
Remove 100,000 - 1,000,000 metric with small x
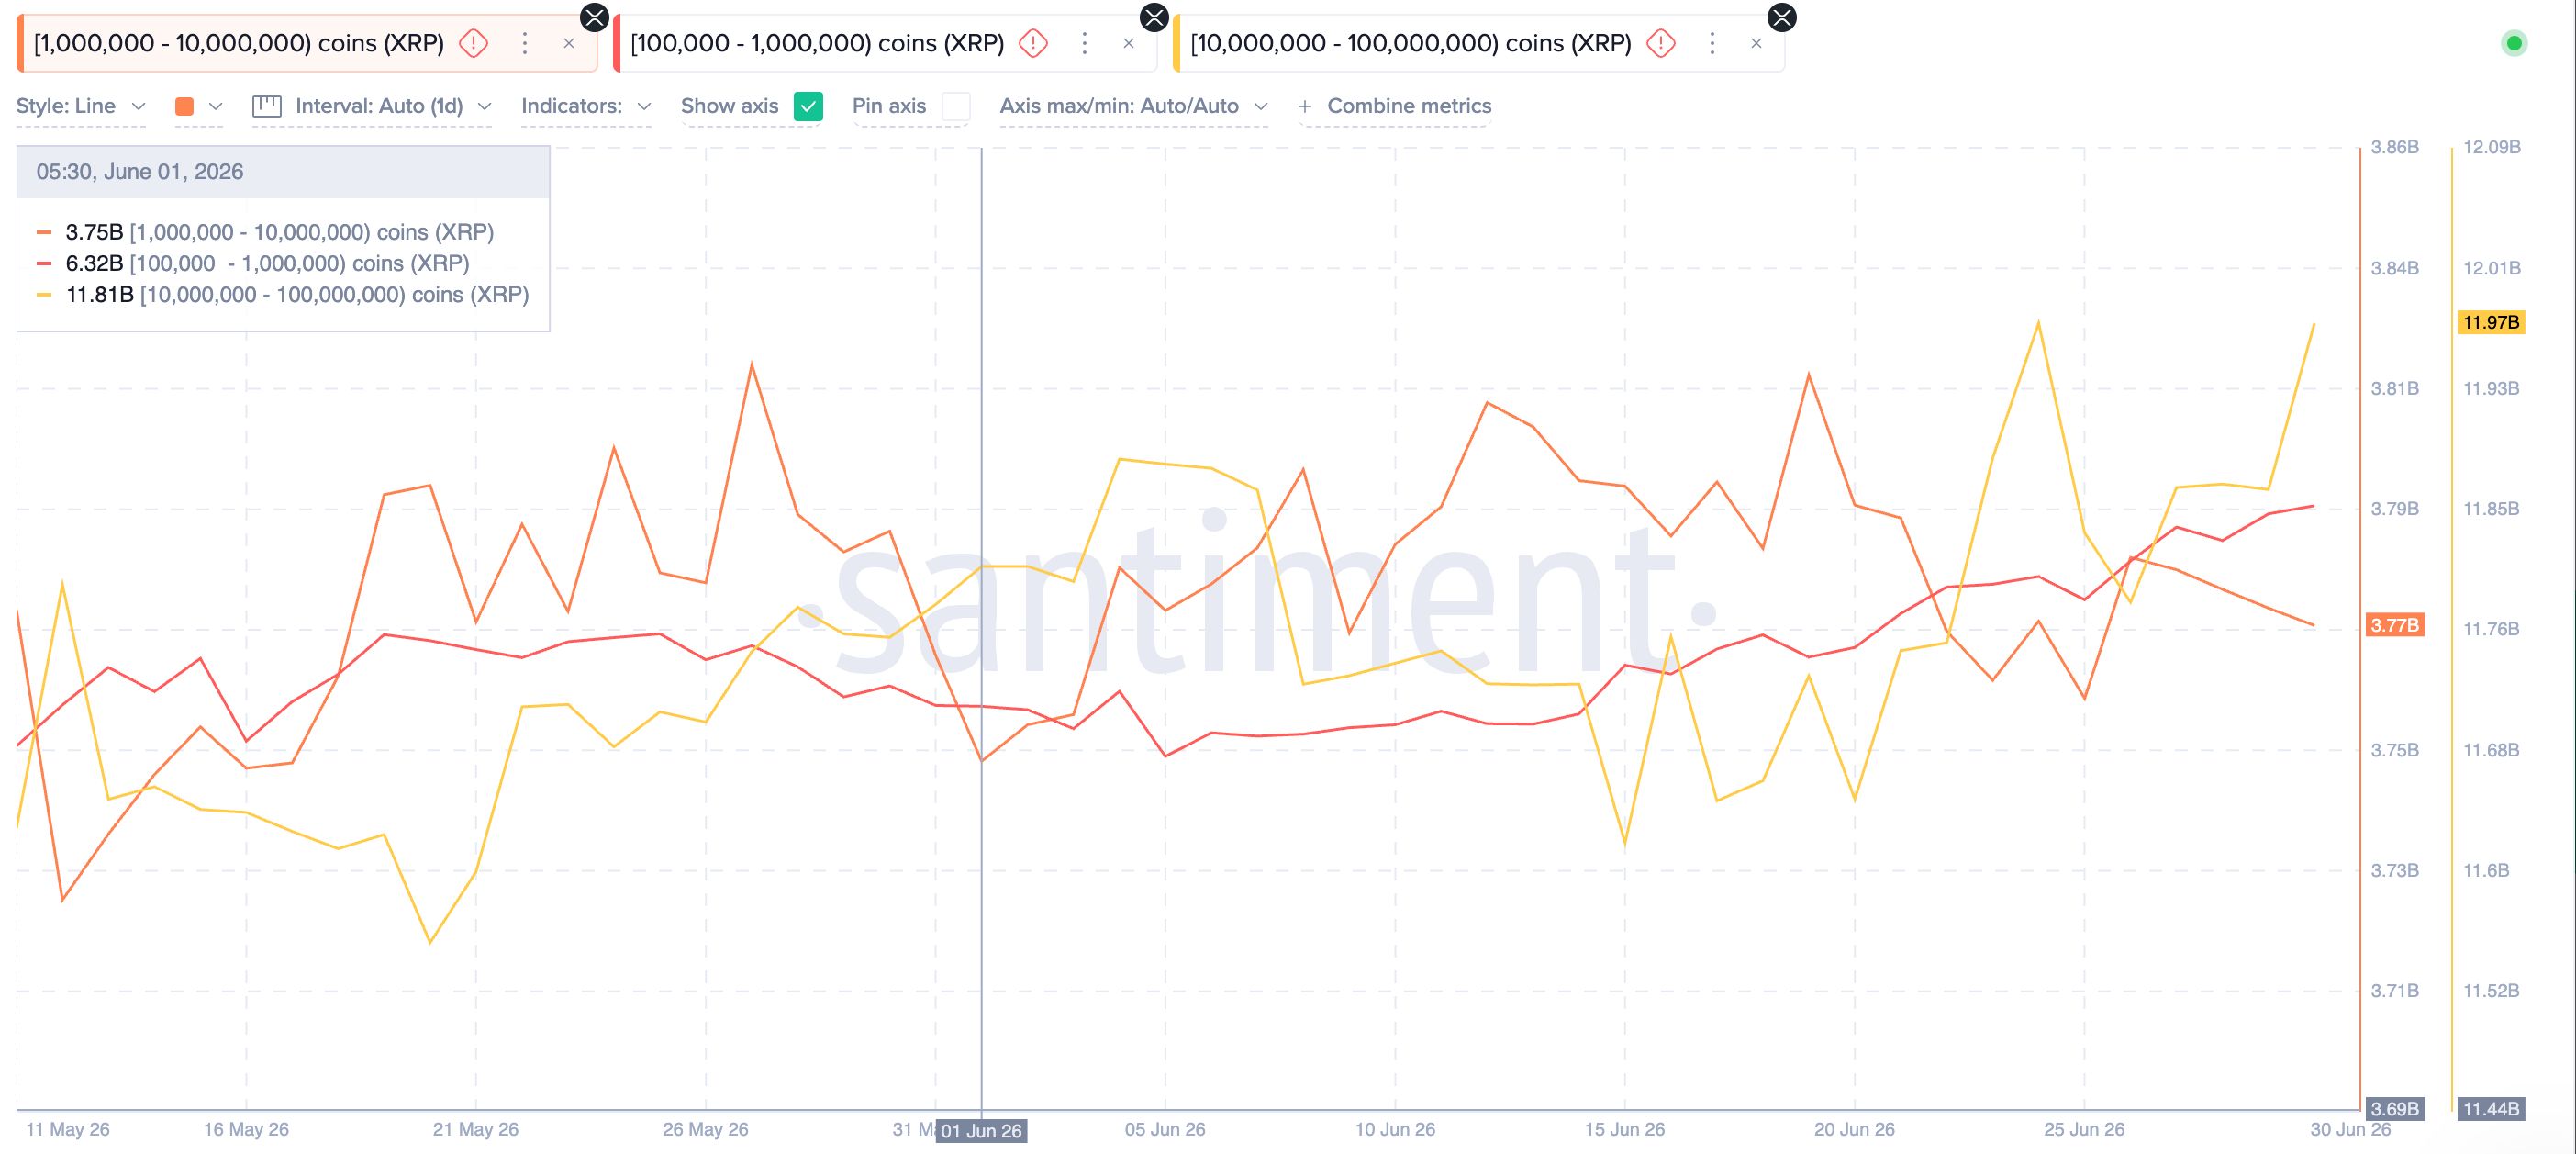coord(1129,43)
